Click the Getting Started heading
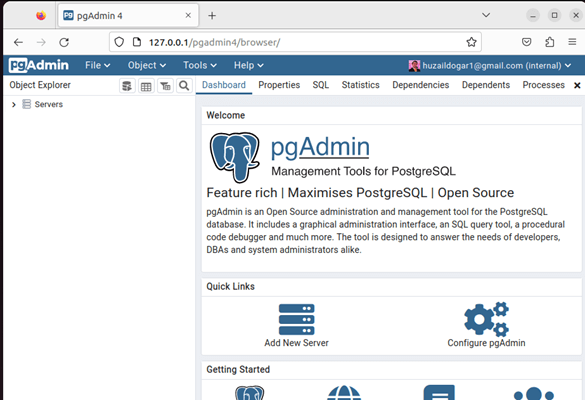The width and height of the screenshot is (585, 400). [x=238, y=369]
